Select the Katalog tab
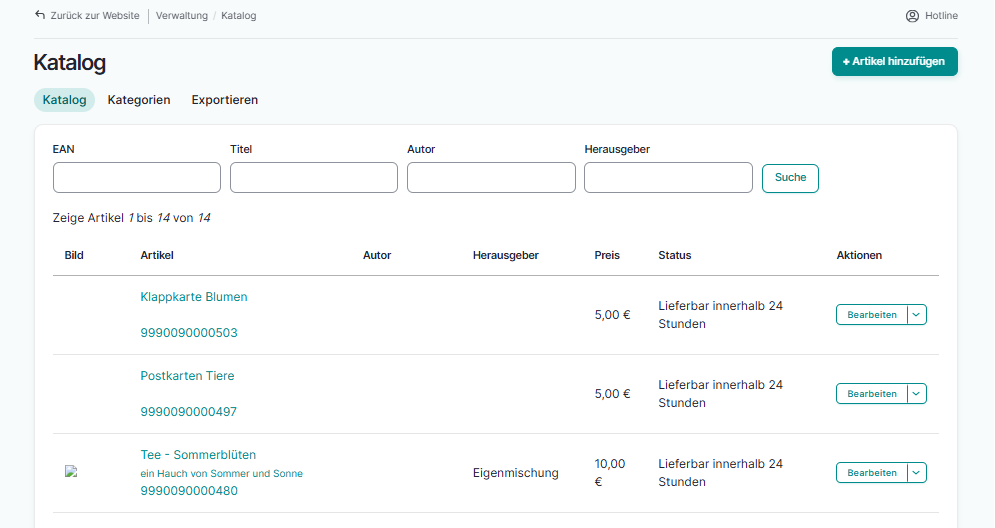Image resolution: width=995 pixels, height=528 pixels. pyautogui.click(x=64, y=100)
